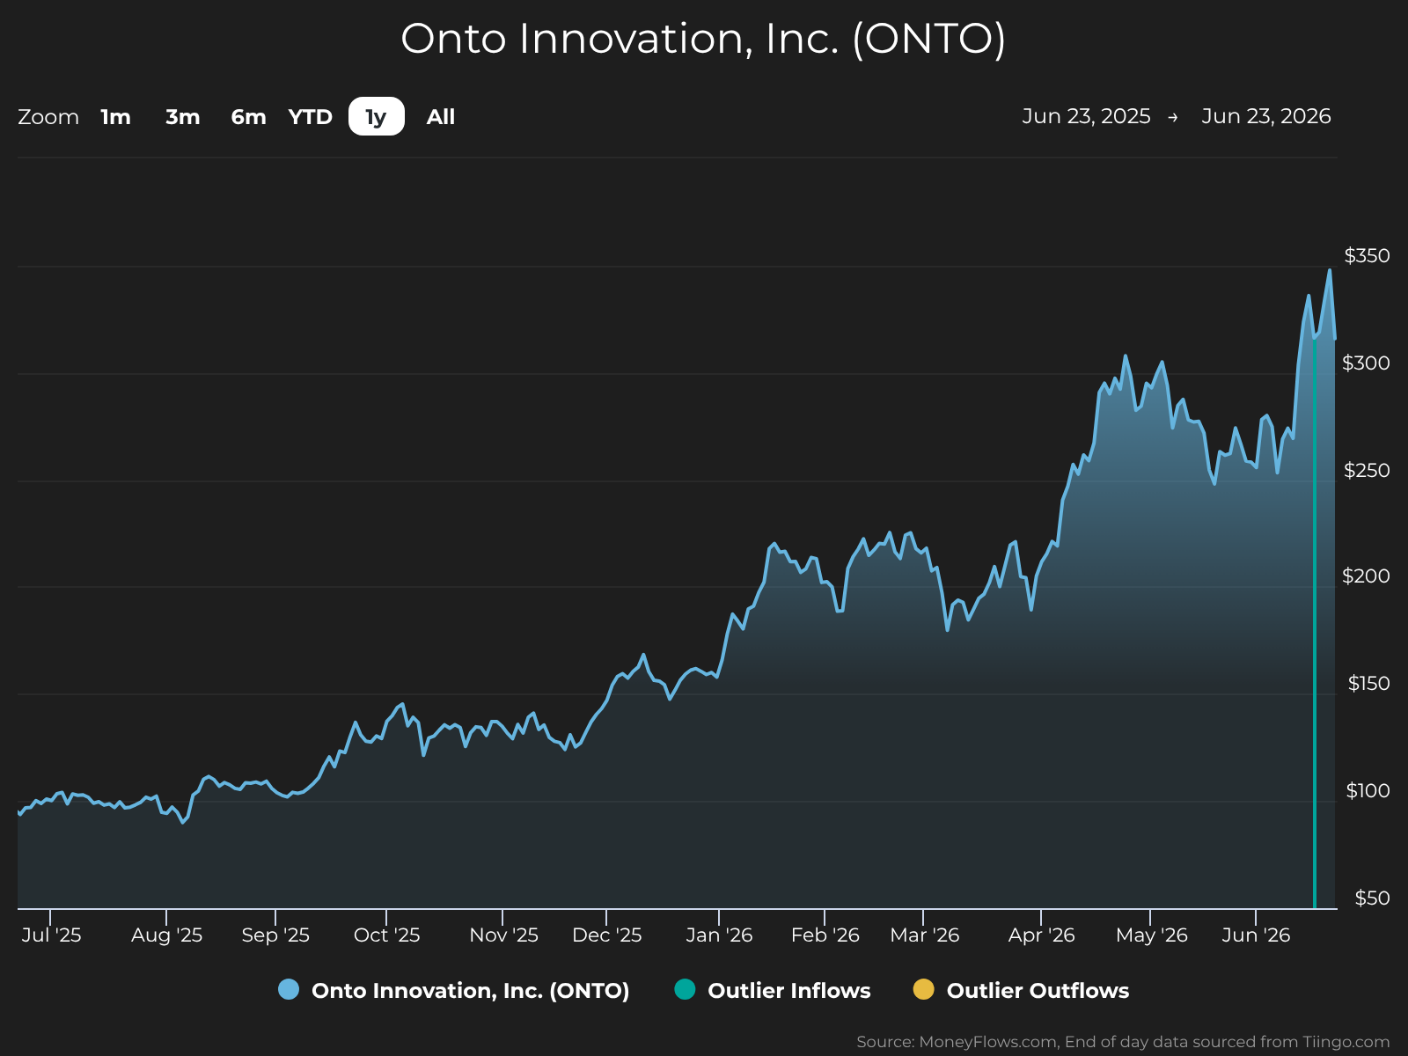This screenshot has width=1408, height=1056.
Task: Set zoom range to 6m
Action: (x=249, y=117)
